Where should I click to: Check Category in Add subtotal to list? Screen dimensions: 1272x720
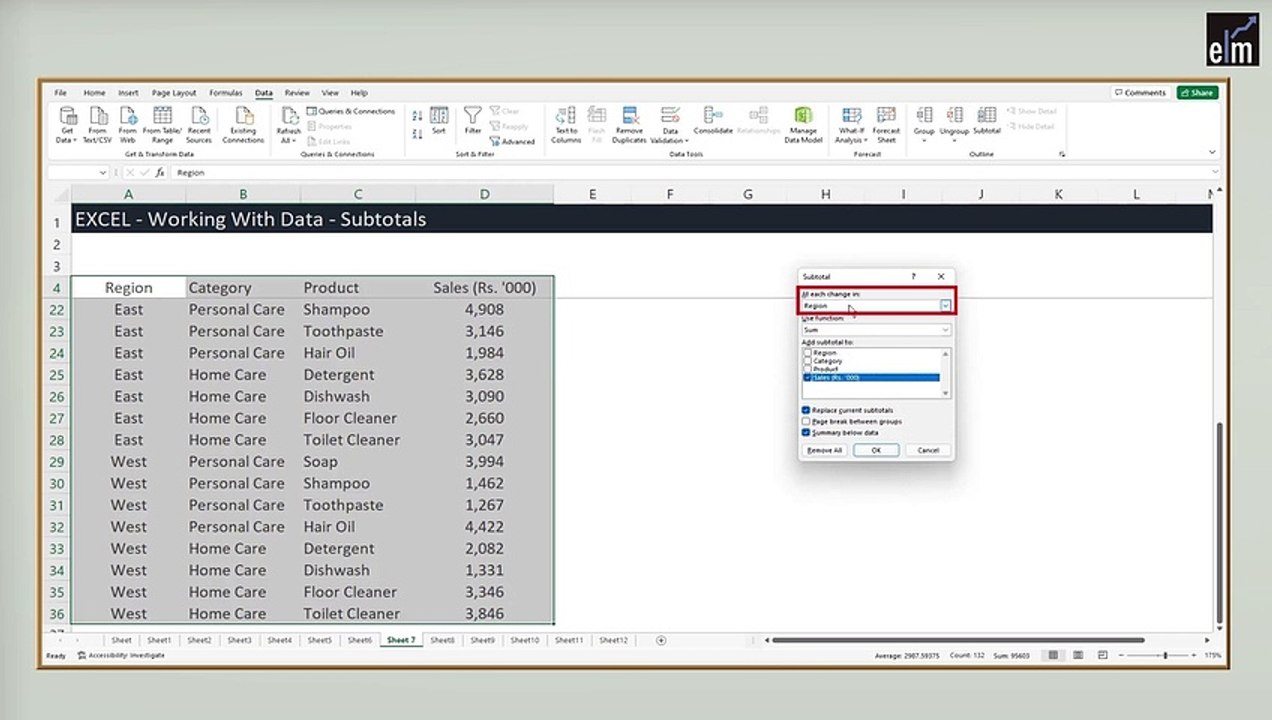[807, 361]
